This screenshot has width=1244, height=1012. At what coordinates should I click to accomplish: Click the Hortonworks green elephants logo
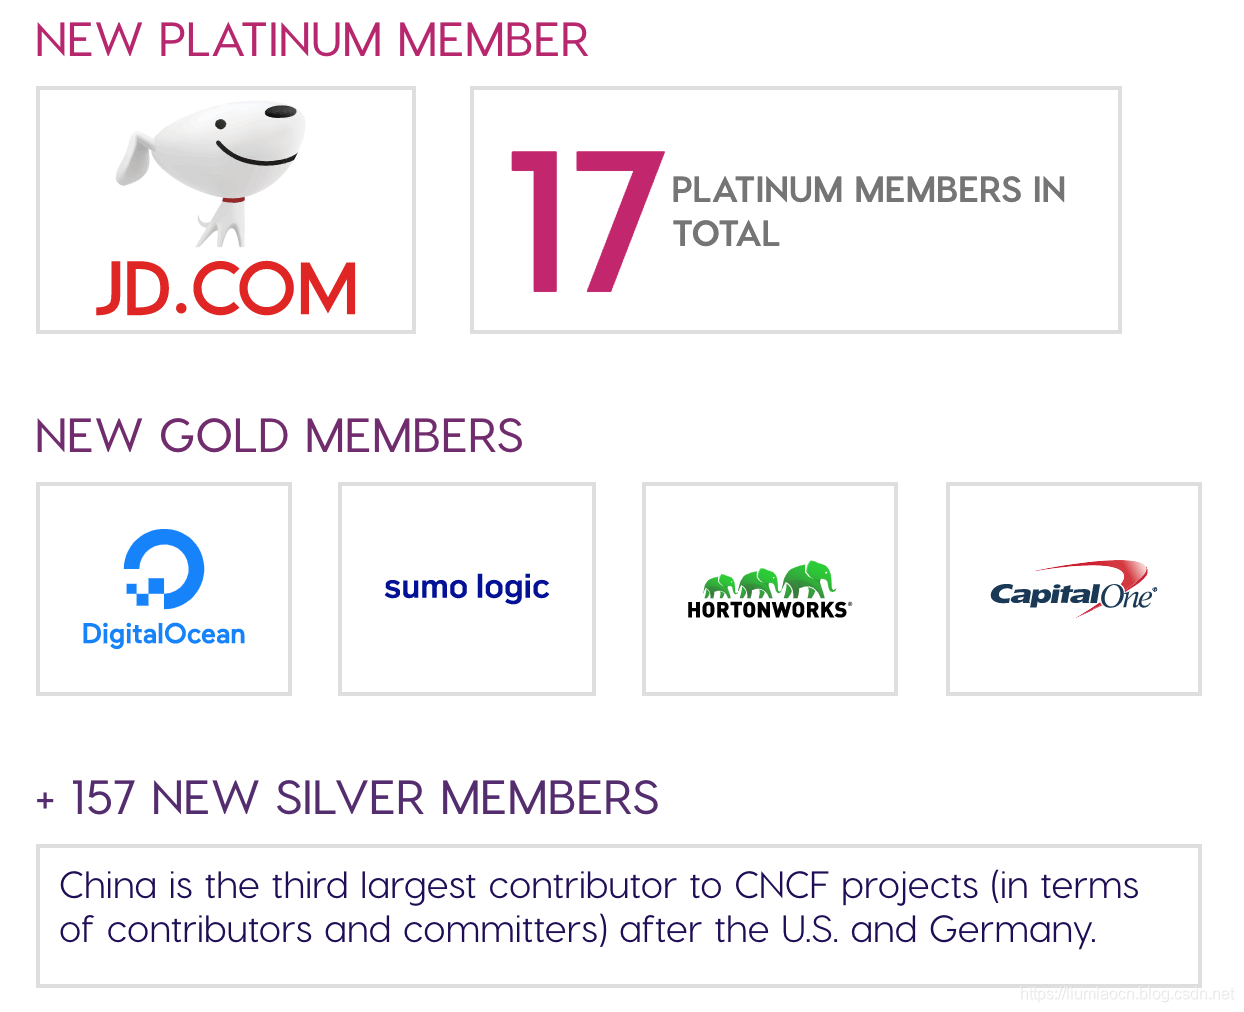pyautogui.click(x=769, y=579)
